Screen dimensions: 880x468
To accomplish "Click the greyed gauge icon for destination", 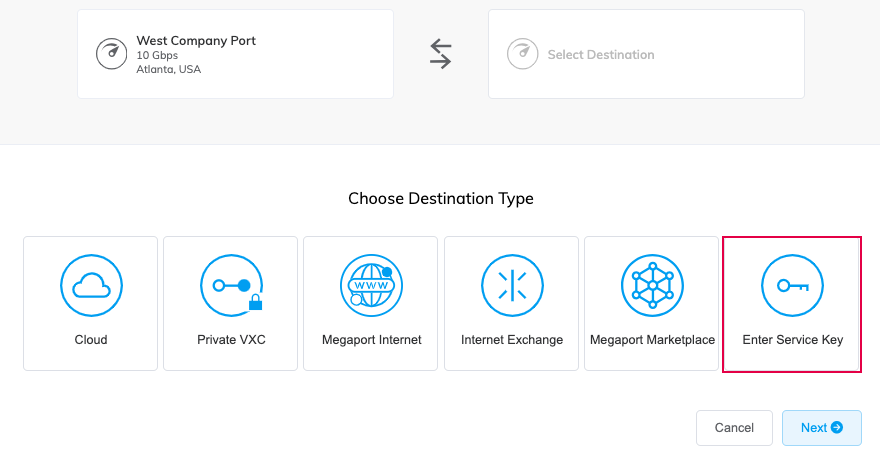I will pos(522,54).
